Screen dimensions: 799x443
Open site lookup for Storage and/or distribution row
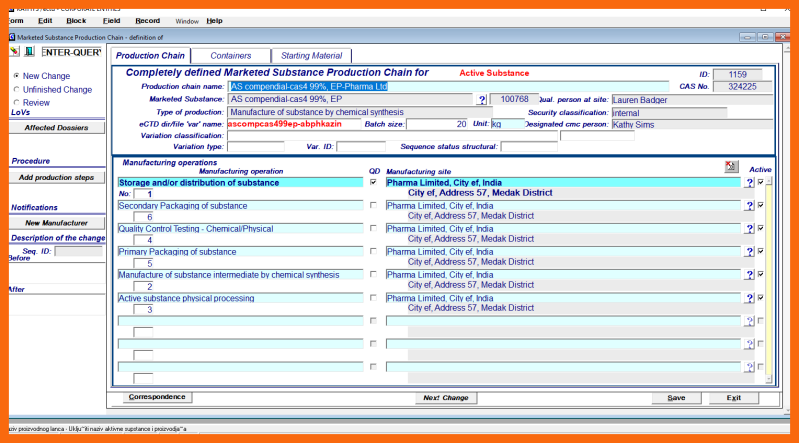point(749,183)
